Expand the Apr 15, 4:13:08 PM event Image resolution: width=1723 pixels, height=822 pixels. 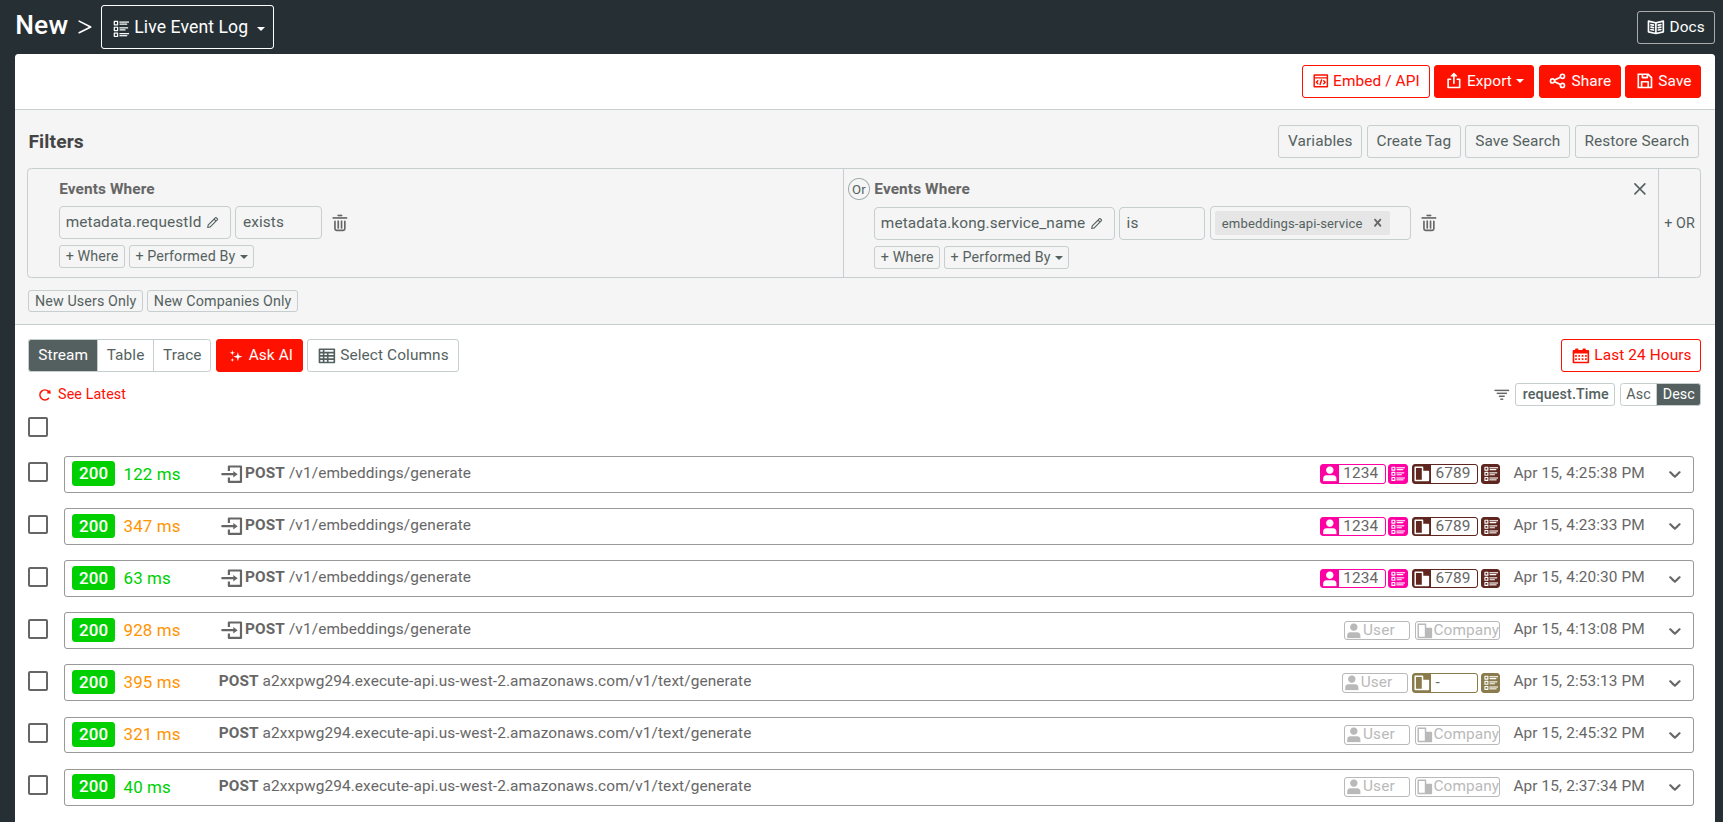1675,631
